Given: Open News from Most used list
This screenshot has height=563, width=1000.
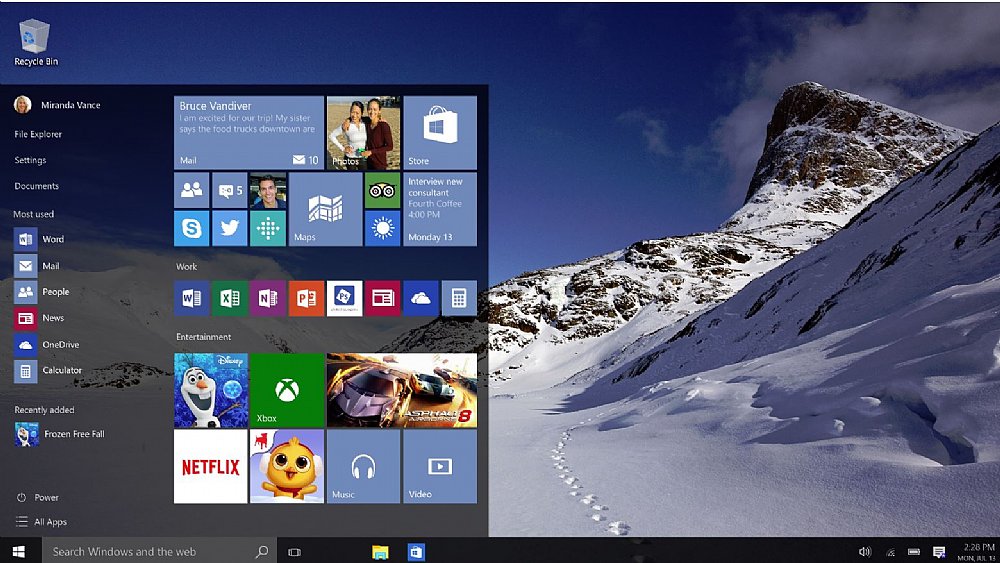Looking at the screenshot, I should [40, 318].
